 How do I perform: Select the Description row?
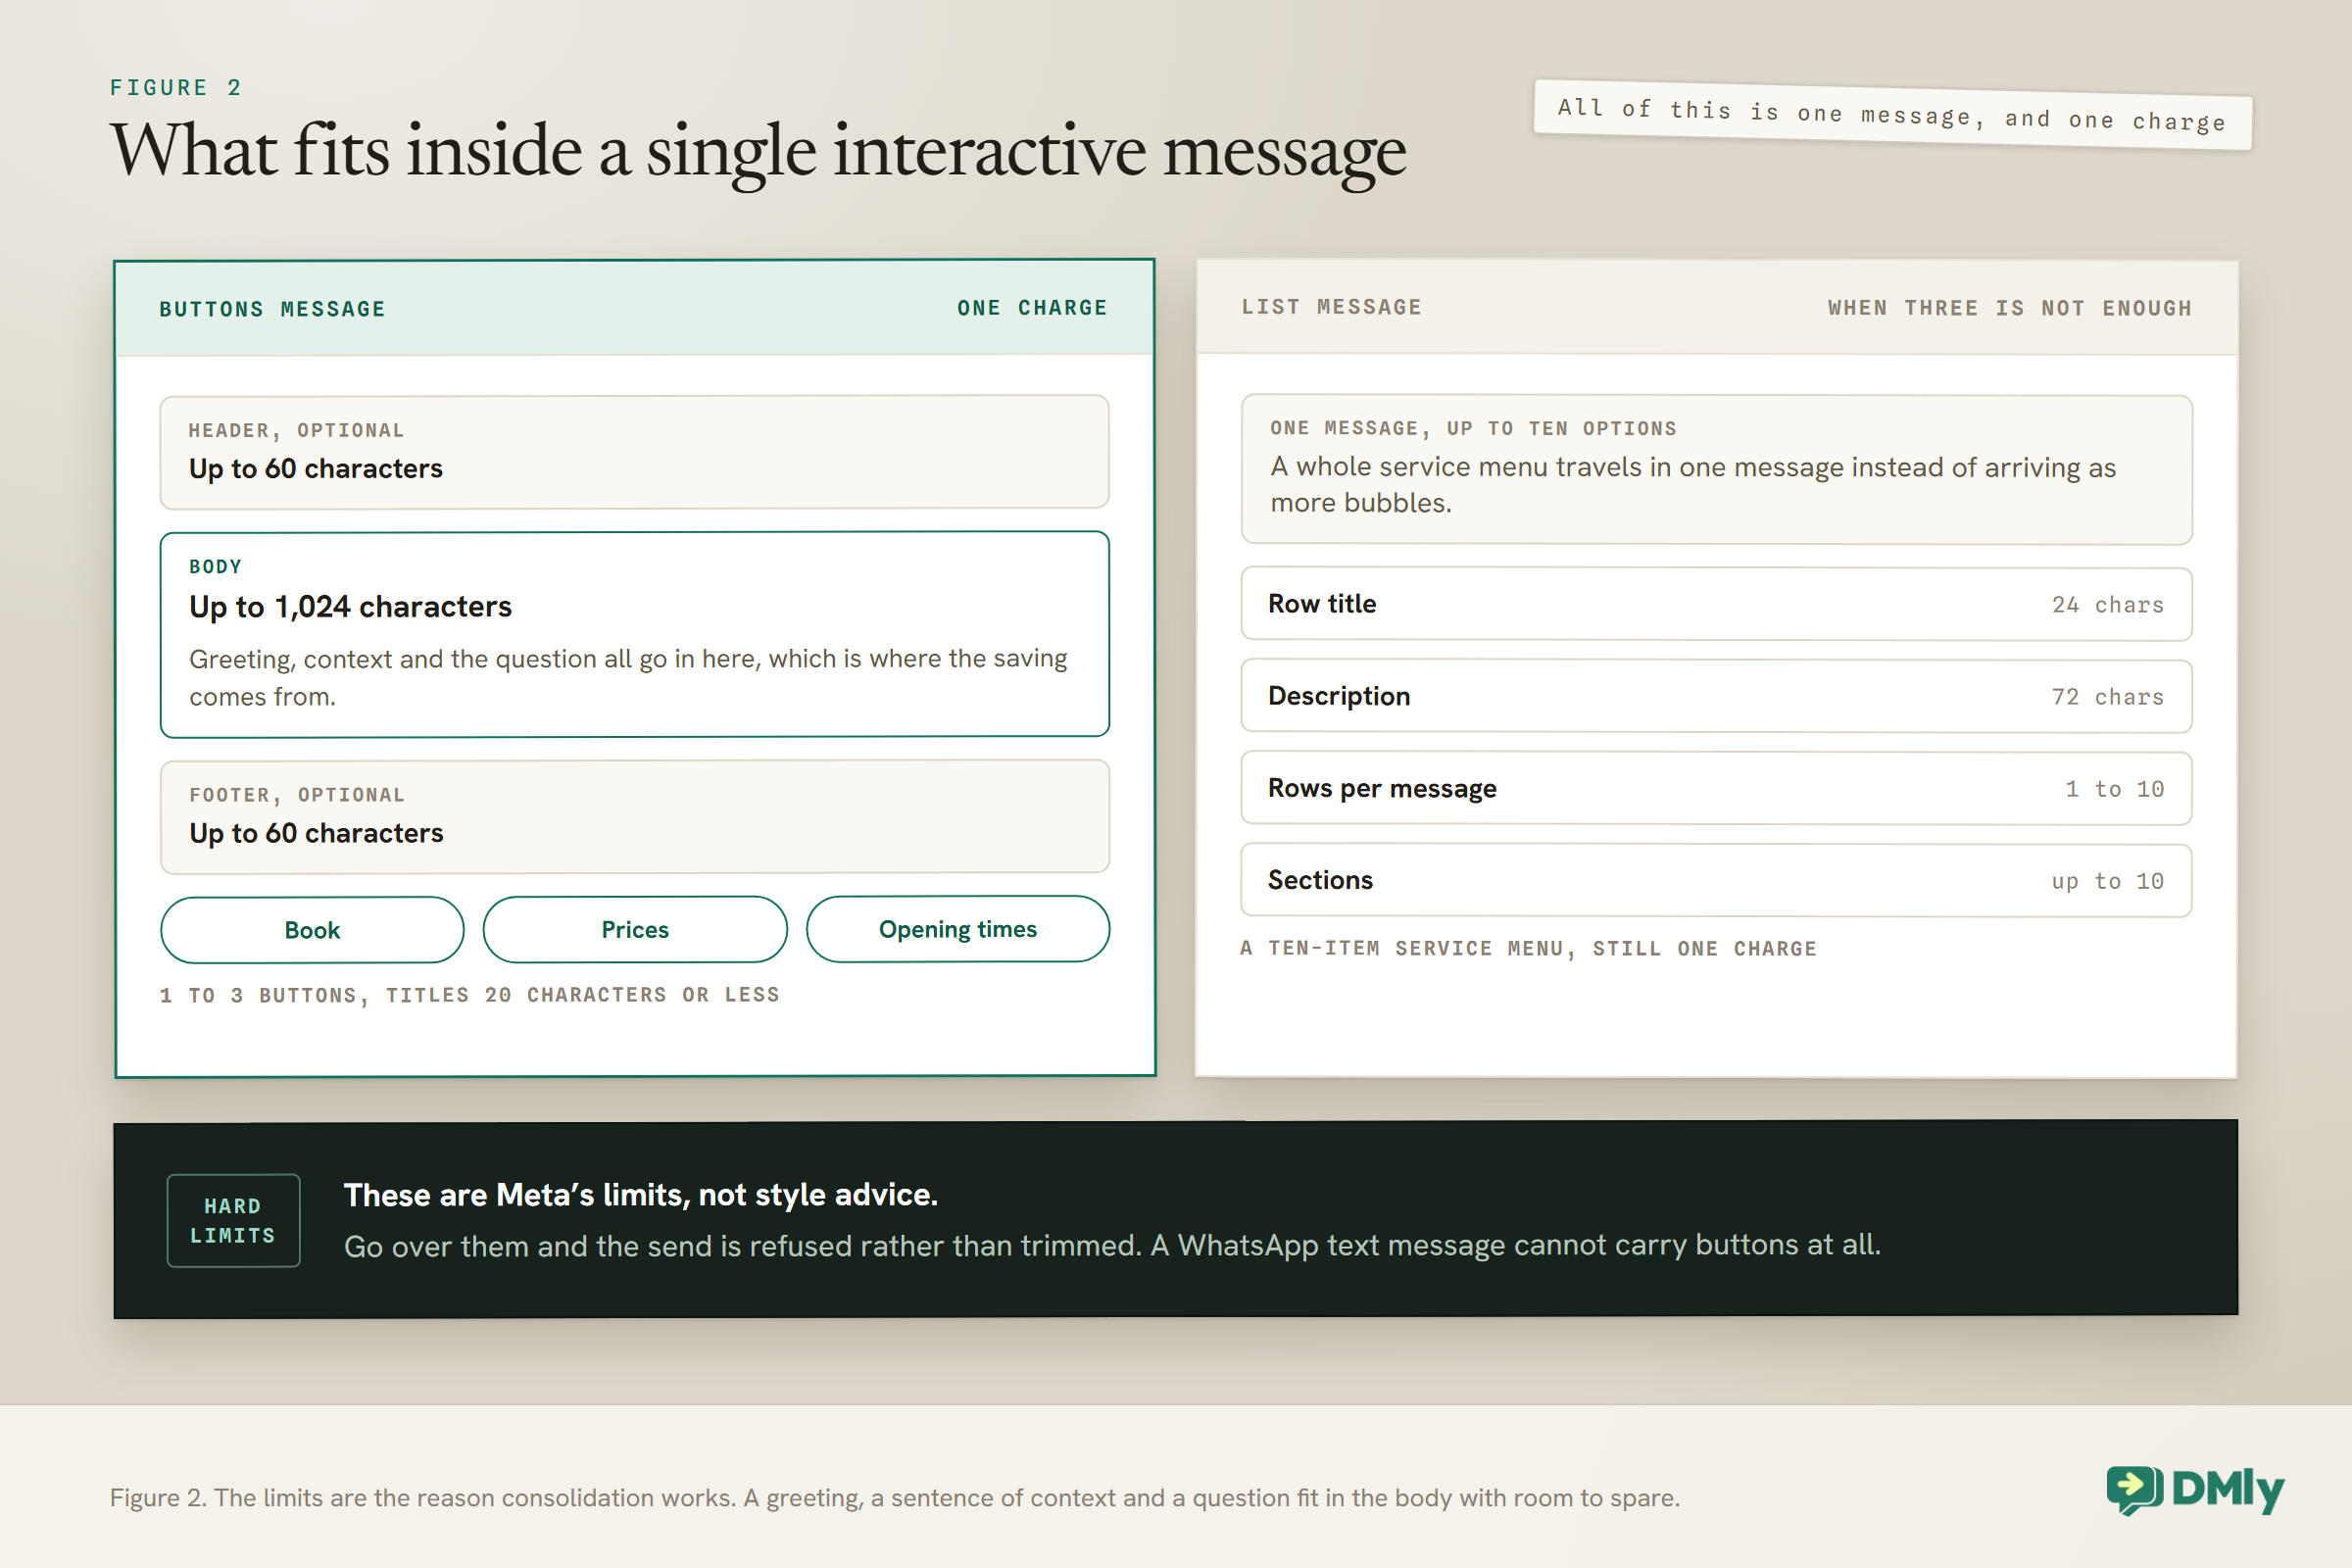pos(1717,696)
